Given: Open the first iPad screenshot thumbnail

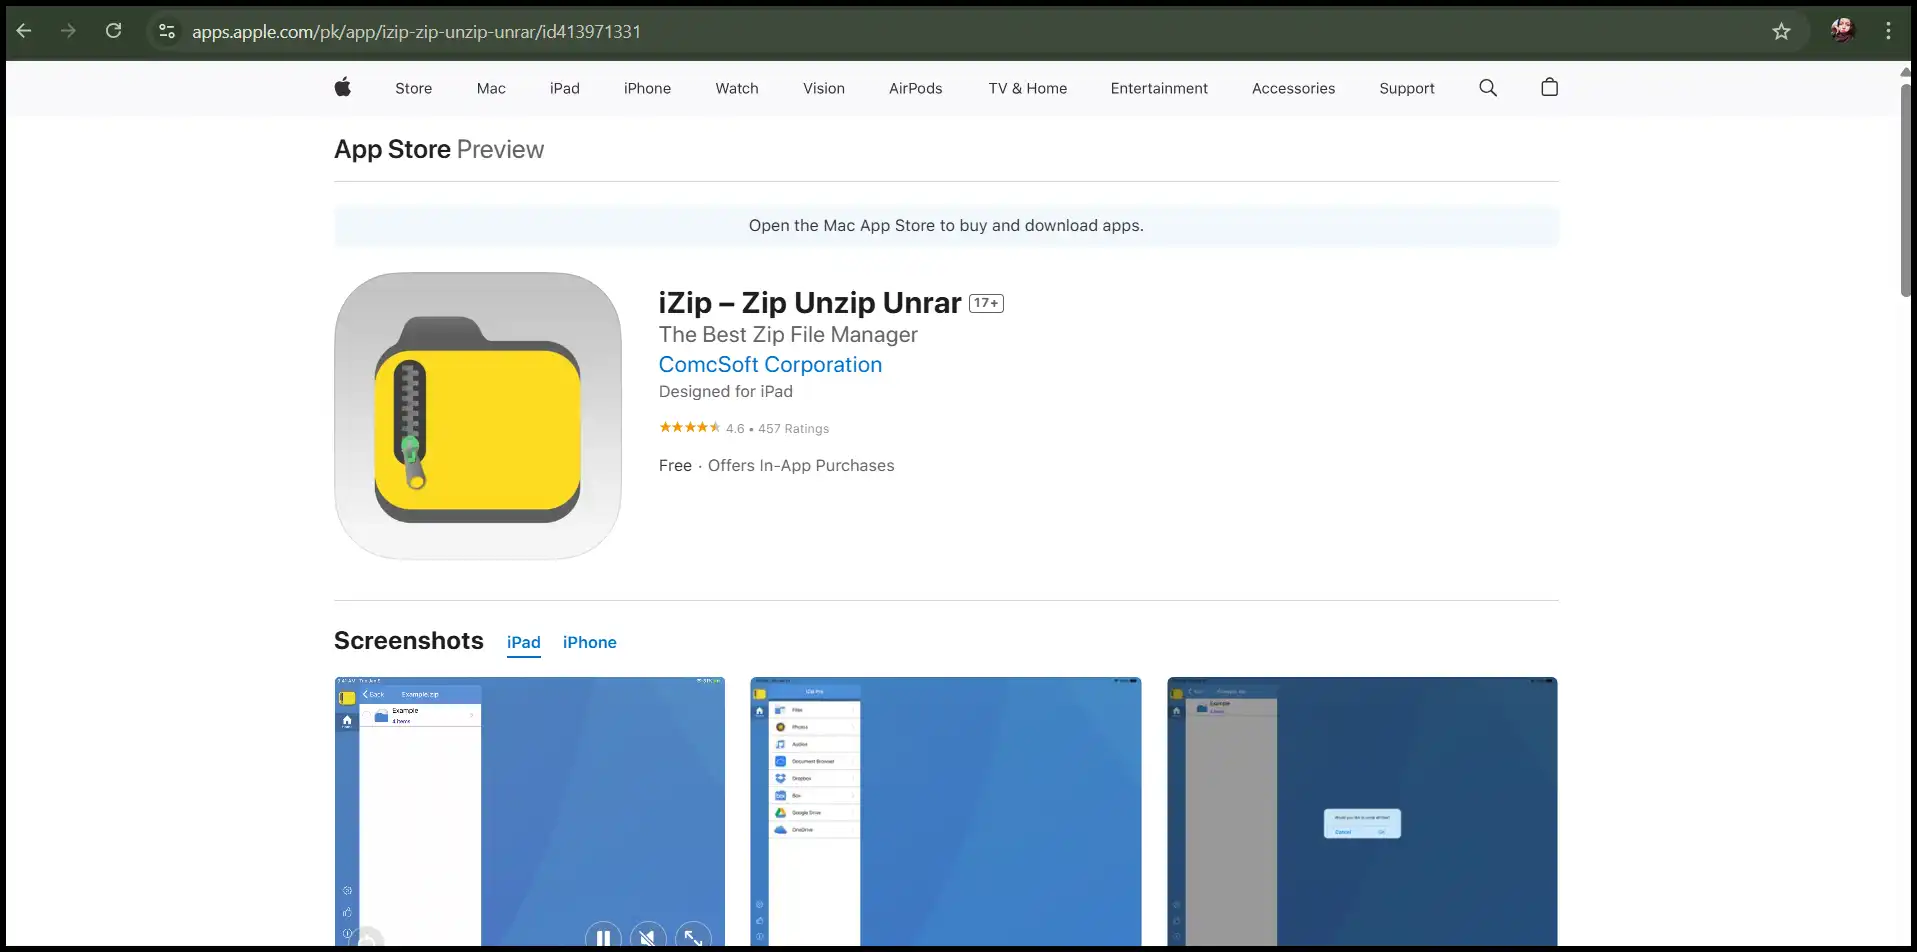Looking at the screenshot, I should [x=529, y=811].
